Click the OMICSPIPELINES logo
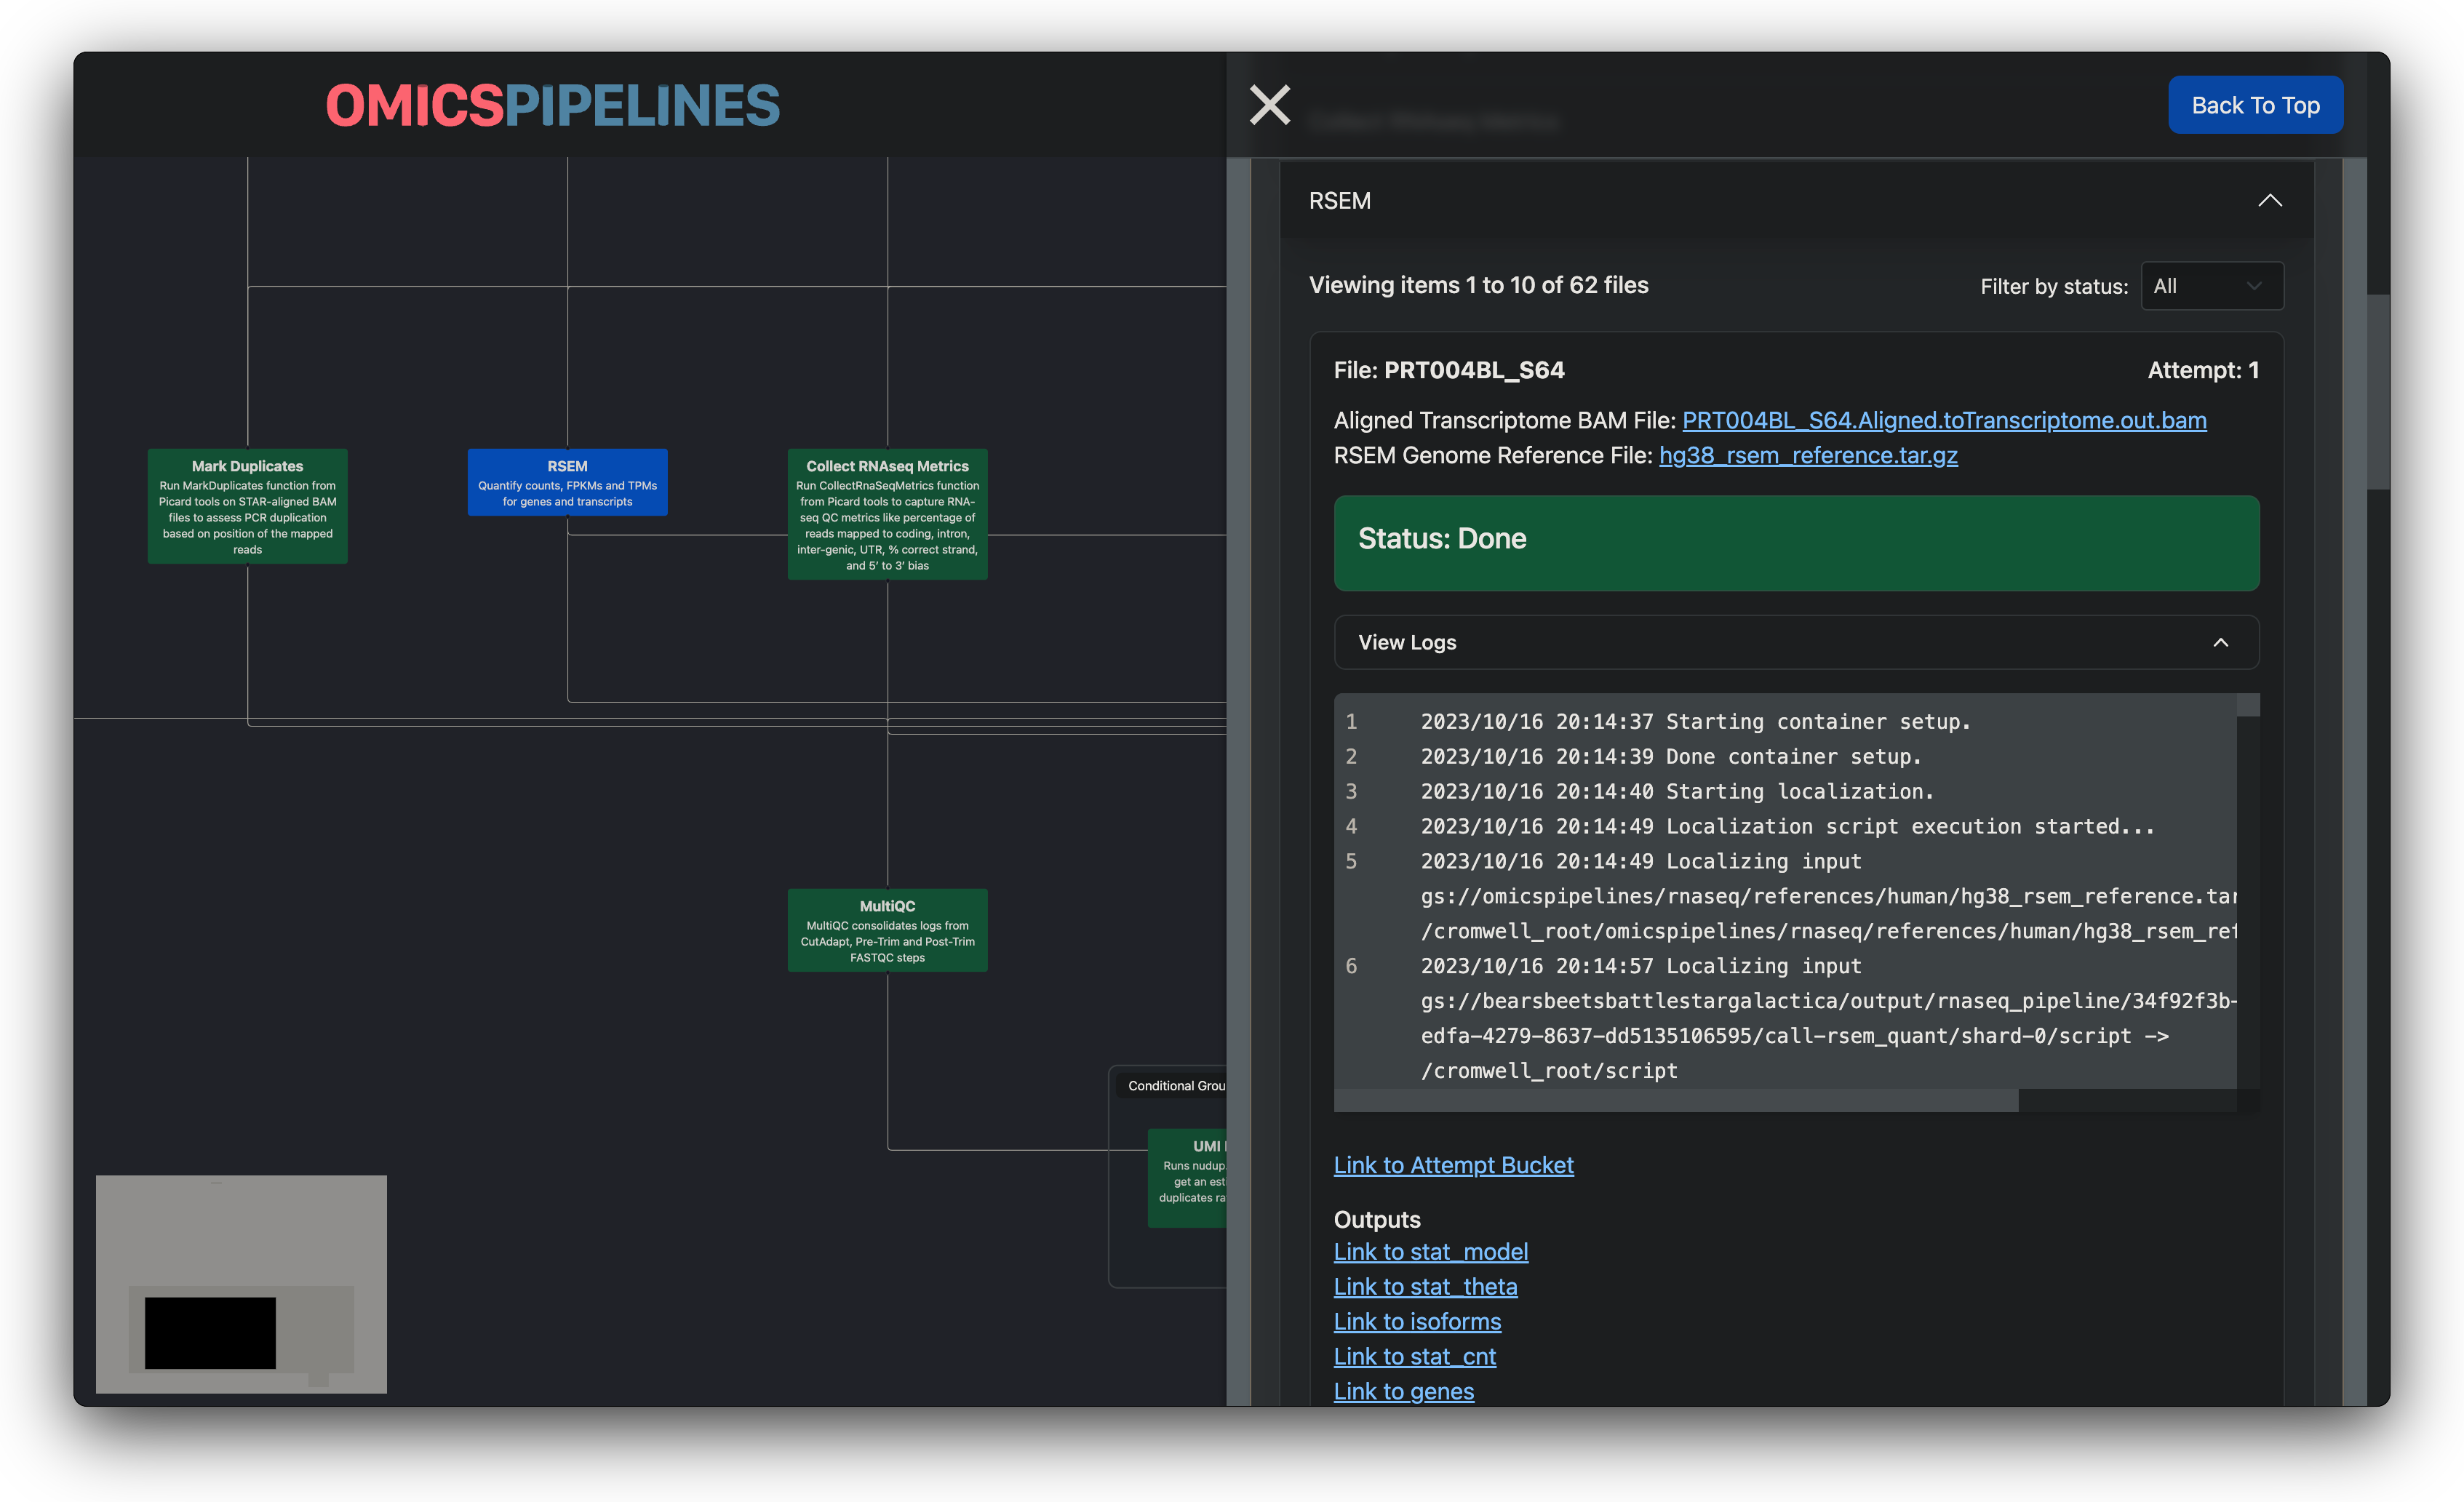This screenshot has width=2464, height=1502. pos(553,105)
